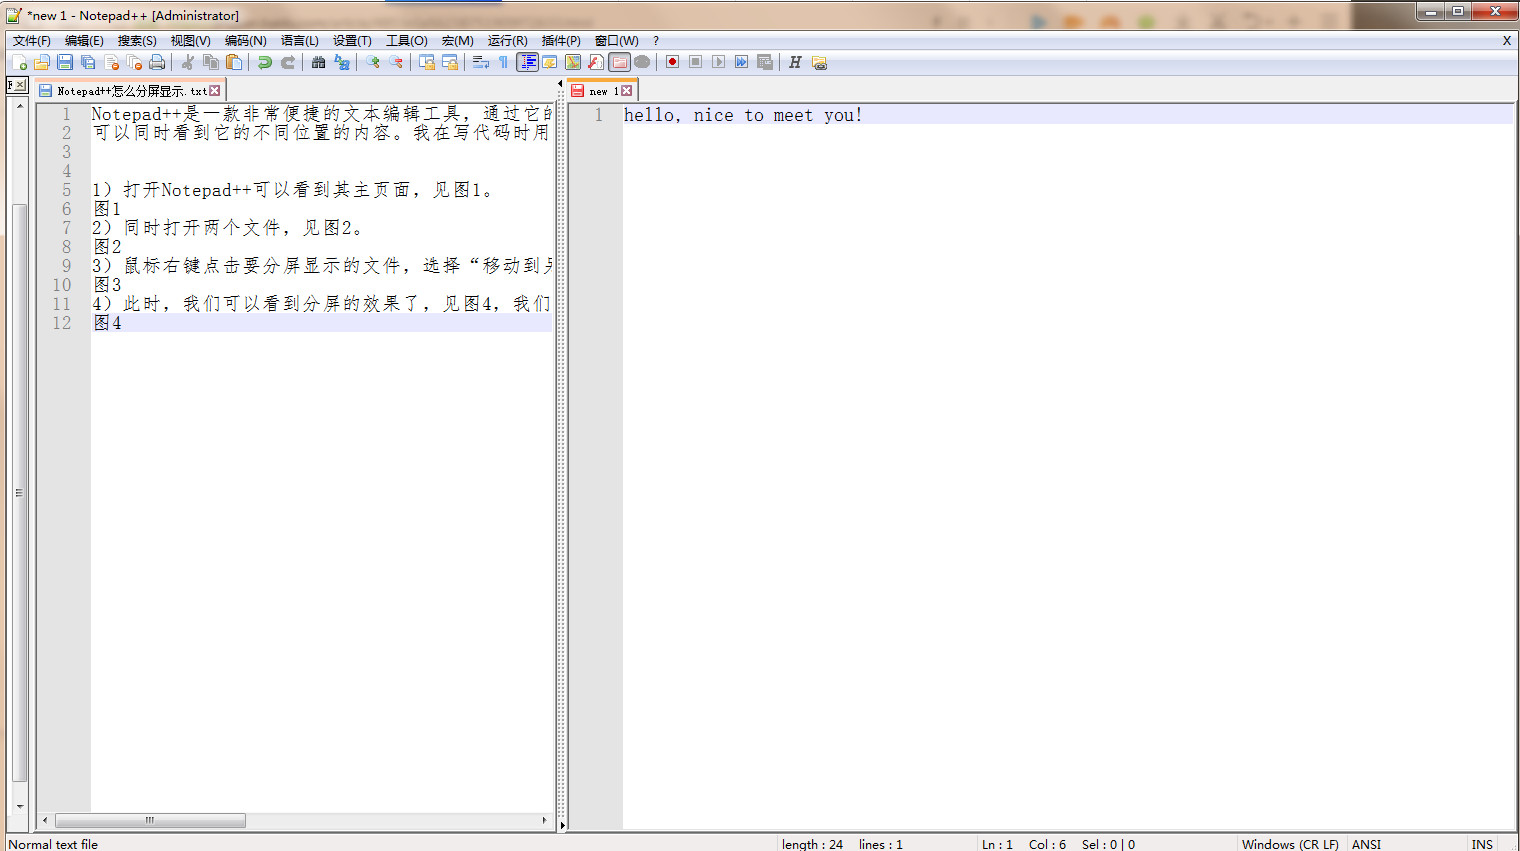The image size is (1520, 851).
Task: Click the stop recording macro button
Action: coord(695,62)
